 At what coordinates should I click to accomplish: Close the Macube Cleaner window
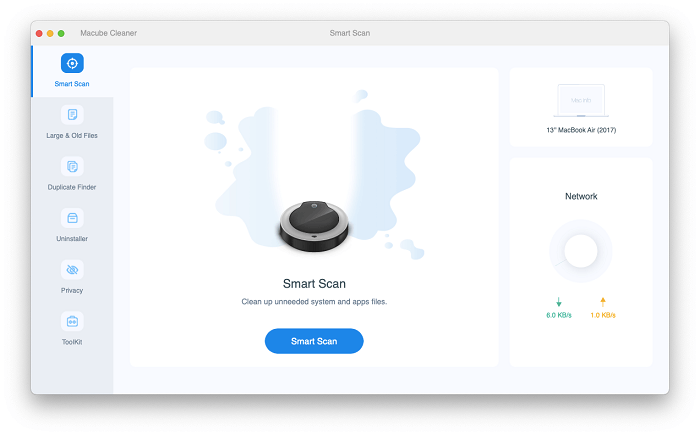(x=39, y=33)
